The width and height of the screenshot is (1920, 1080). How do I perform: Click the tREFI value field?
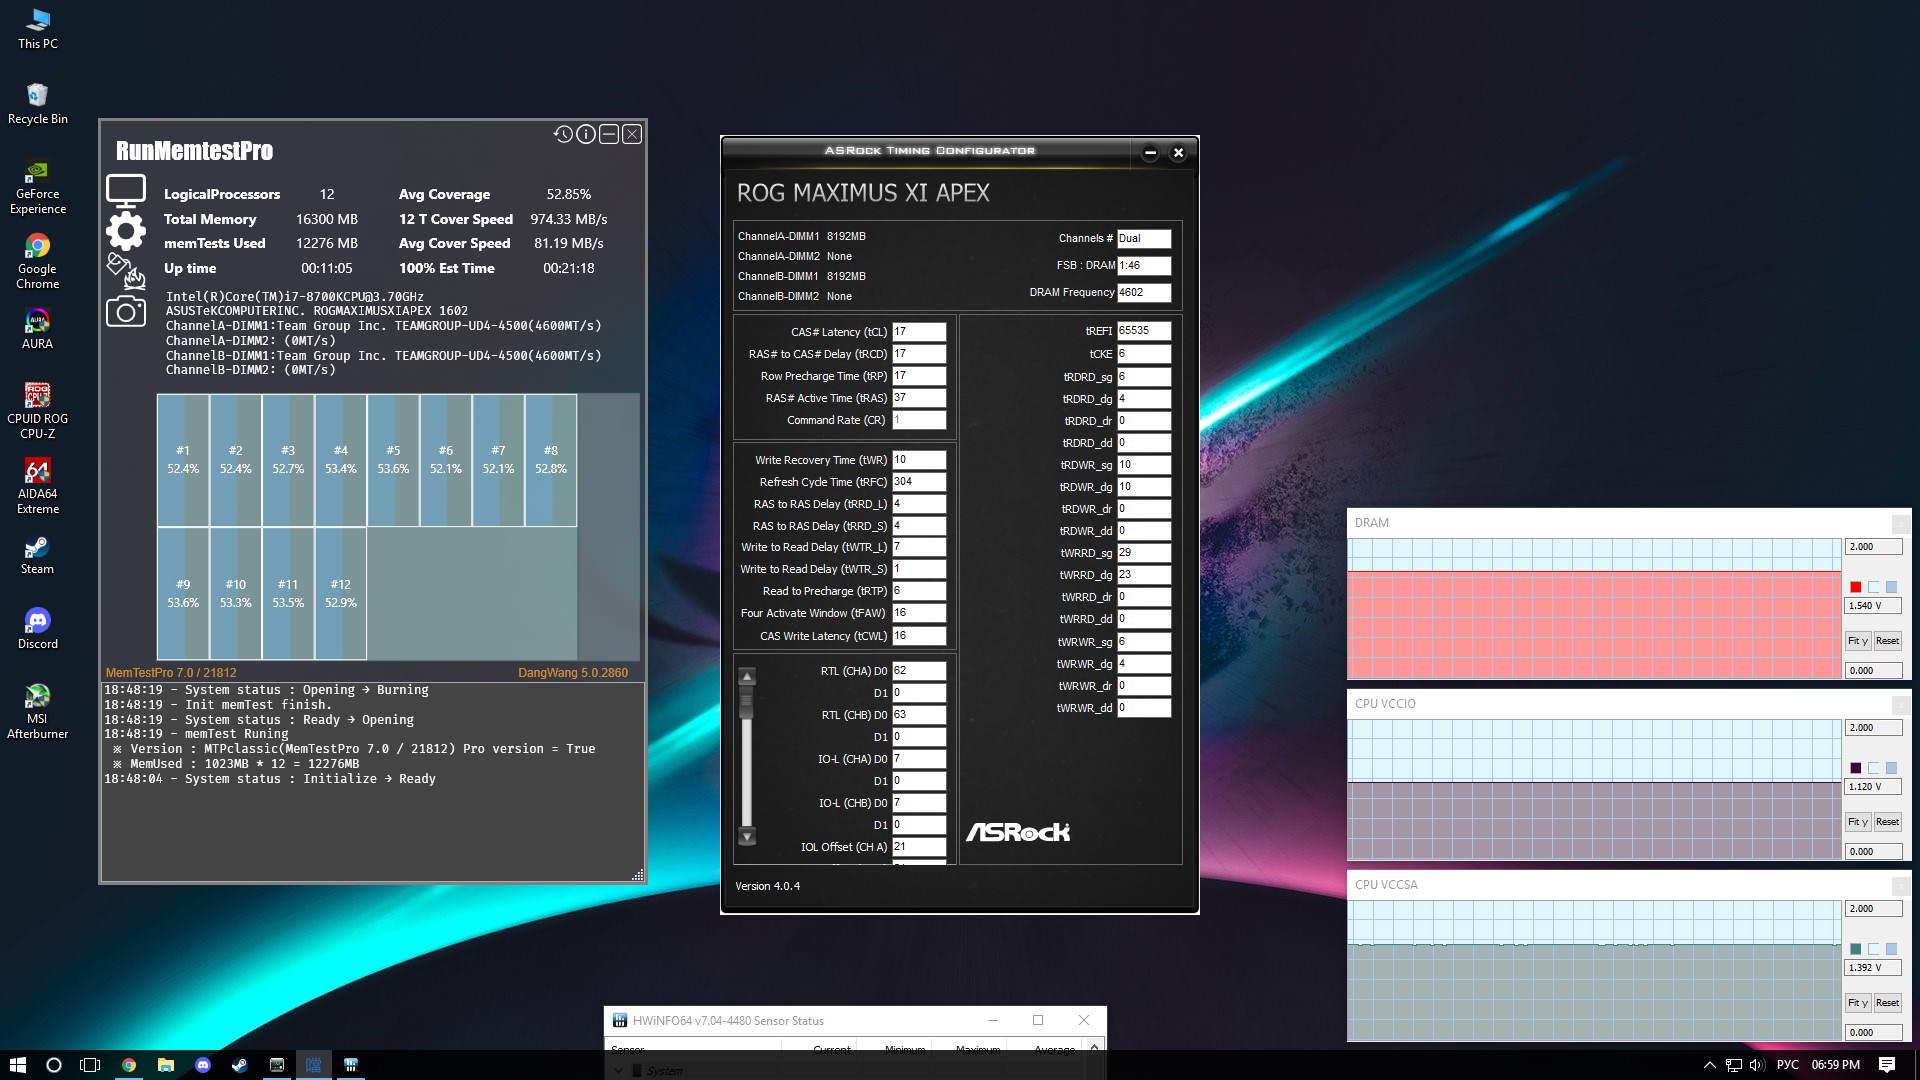point(1143,331)
